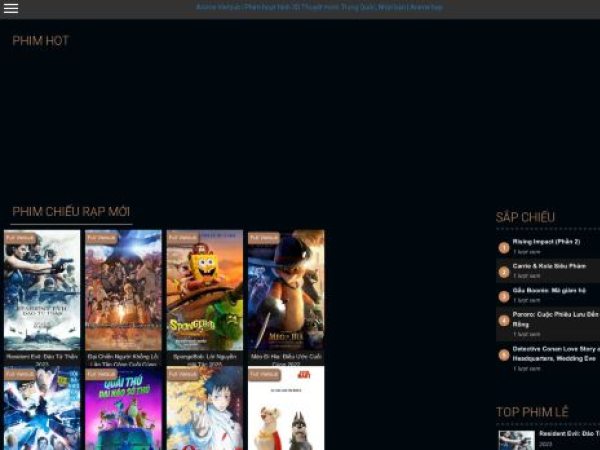The height and width of the screenshot is (450, 600).
Task: Click rank badge 2 in Sắp Chiếu
Action: 504,272
